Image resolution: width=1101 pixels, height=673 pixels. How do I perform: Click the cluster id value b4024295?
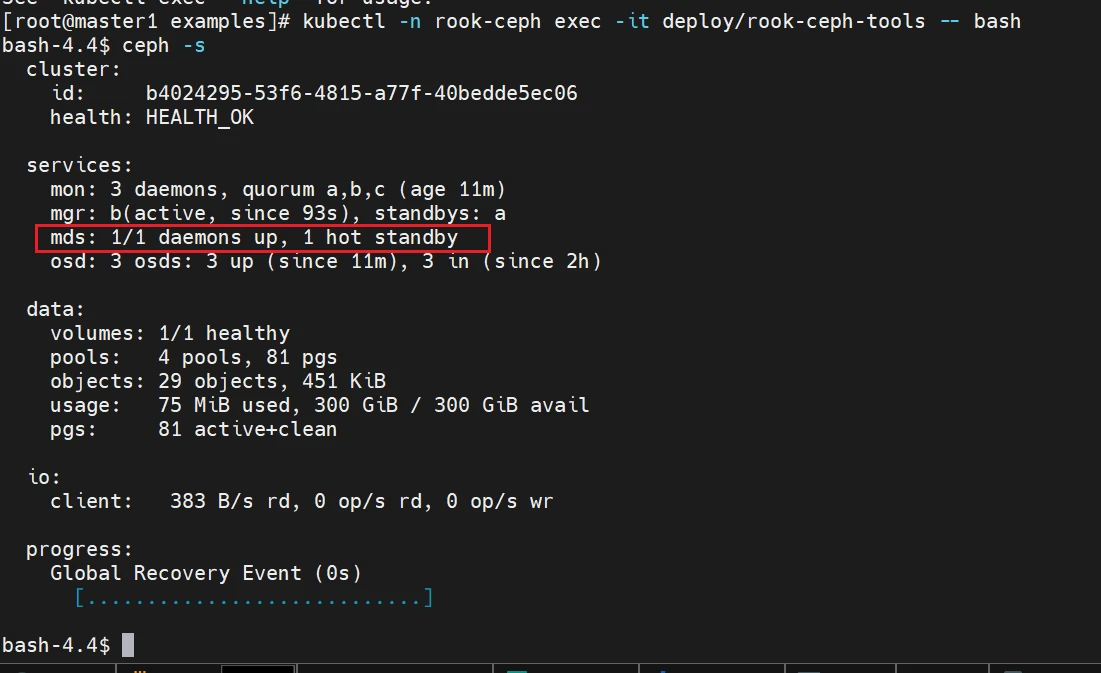point(361,94)
